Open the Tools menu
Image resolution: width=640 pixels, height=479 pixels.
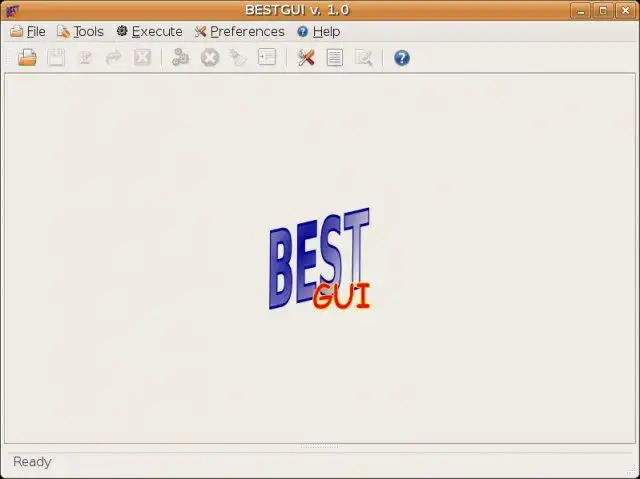point(80,32)
